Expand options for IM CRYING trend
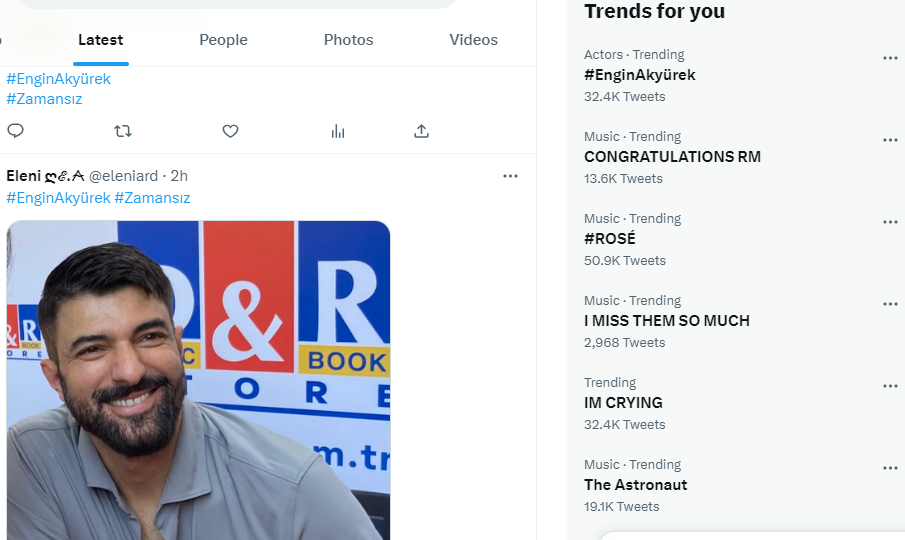The image size is (905, 540). point(890,386)
